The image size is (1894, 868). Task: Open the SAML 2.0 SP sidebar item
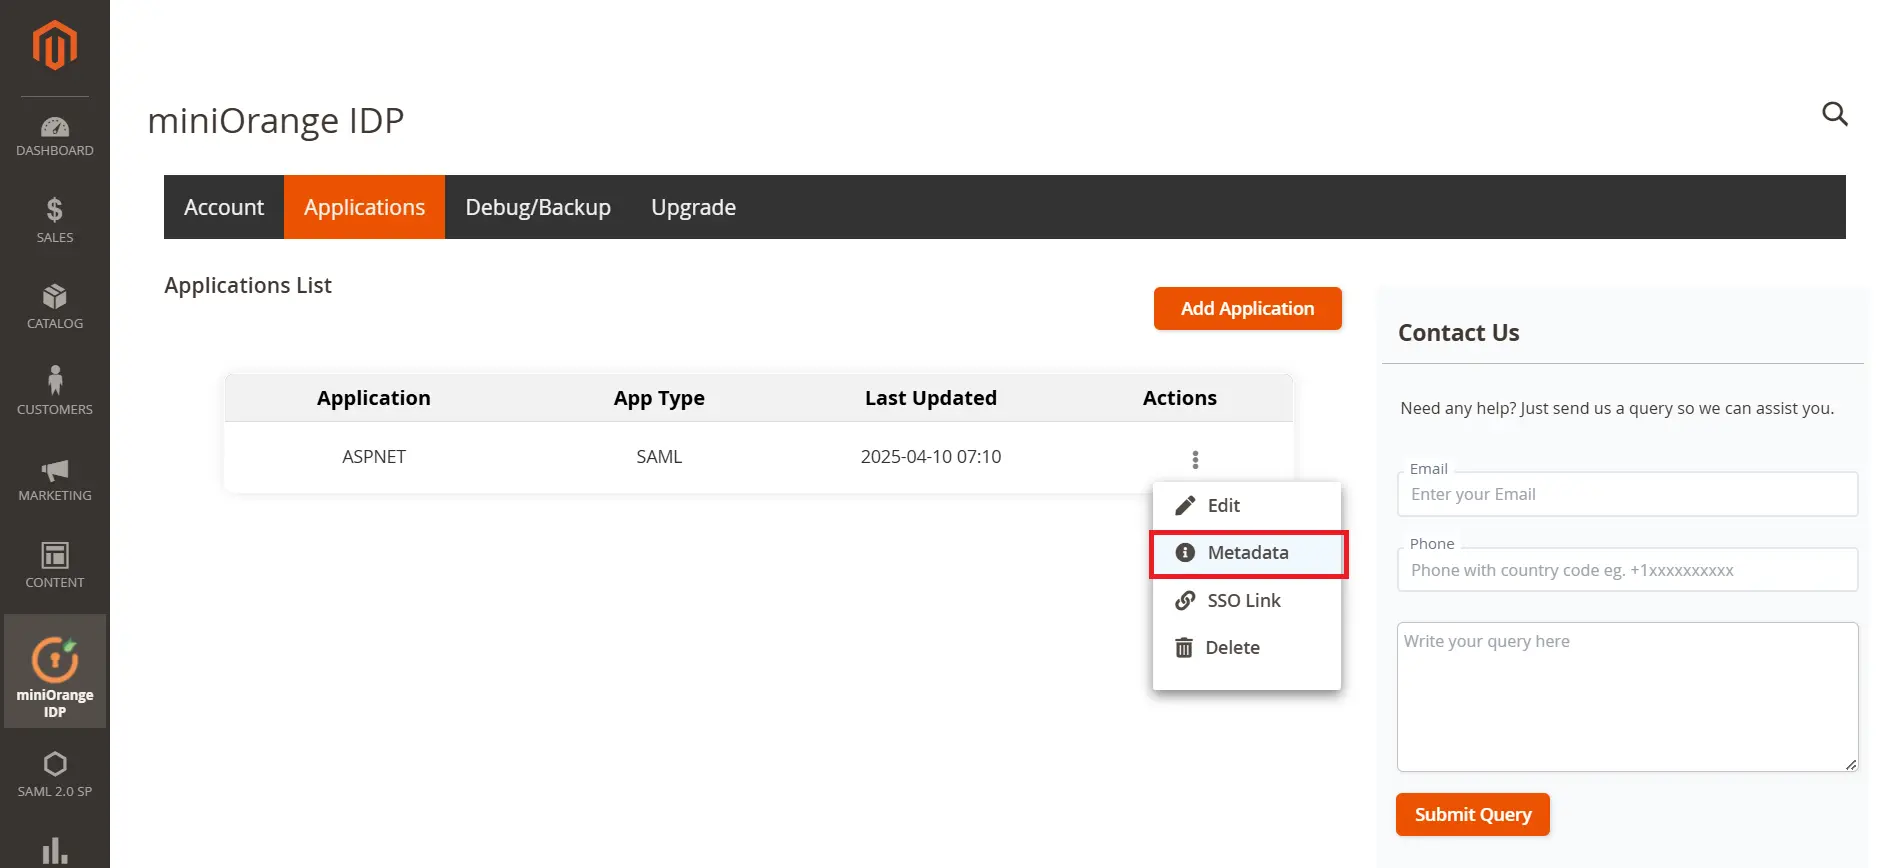(x=55, y=775)
